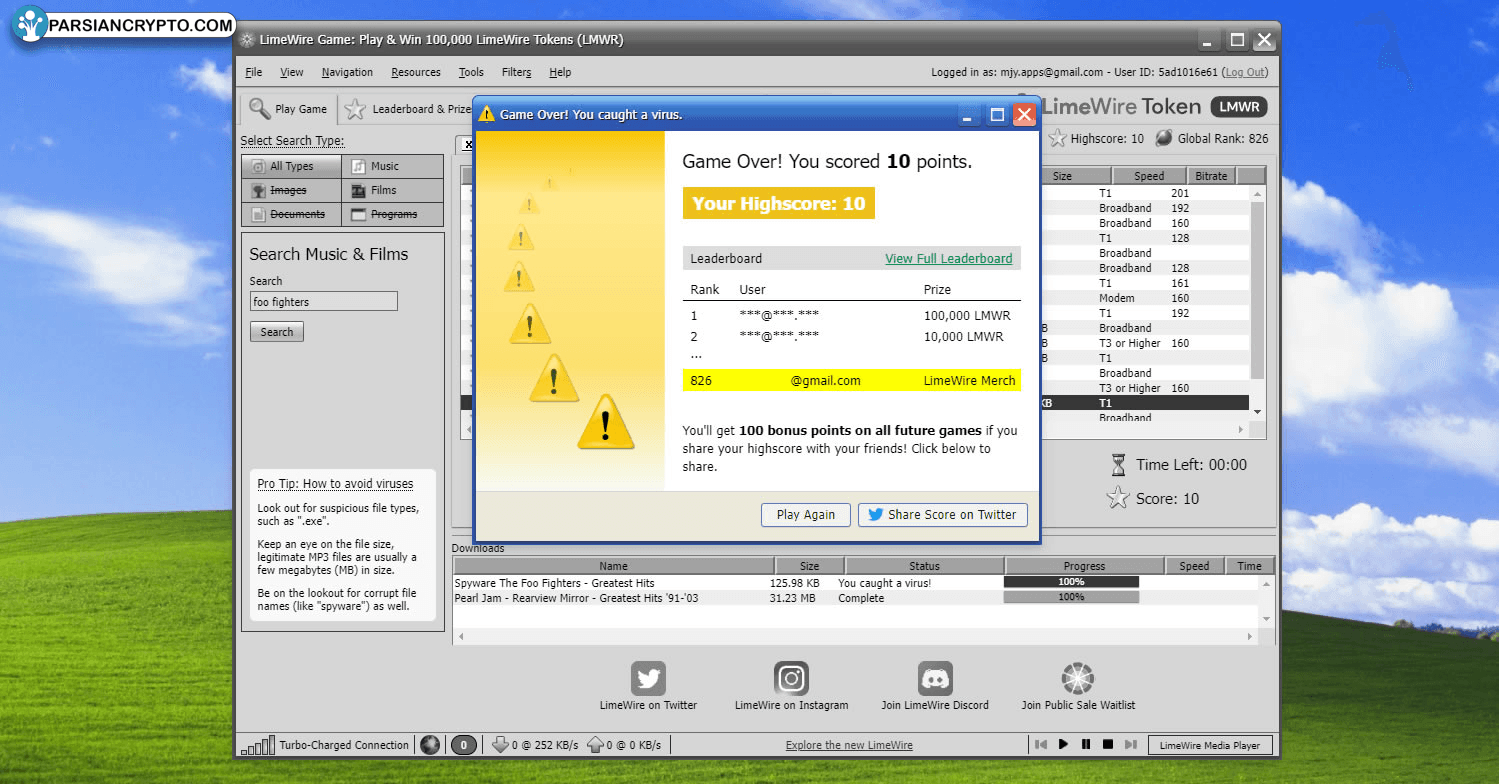1499x784 pixels.
Task: Select the Documents search type
Action: pyautogui.click(x=291, y=215)
